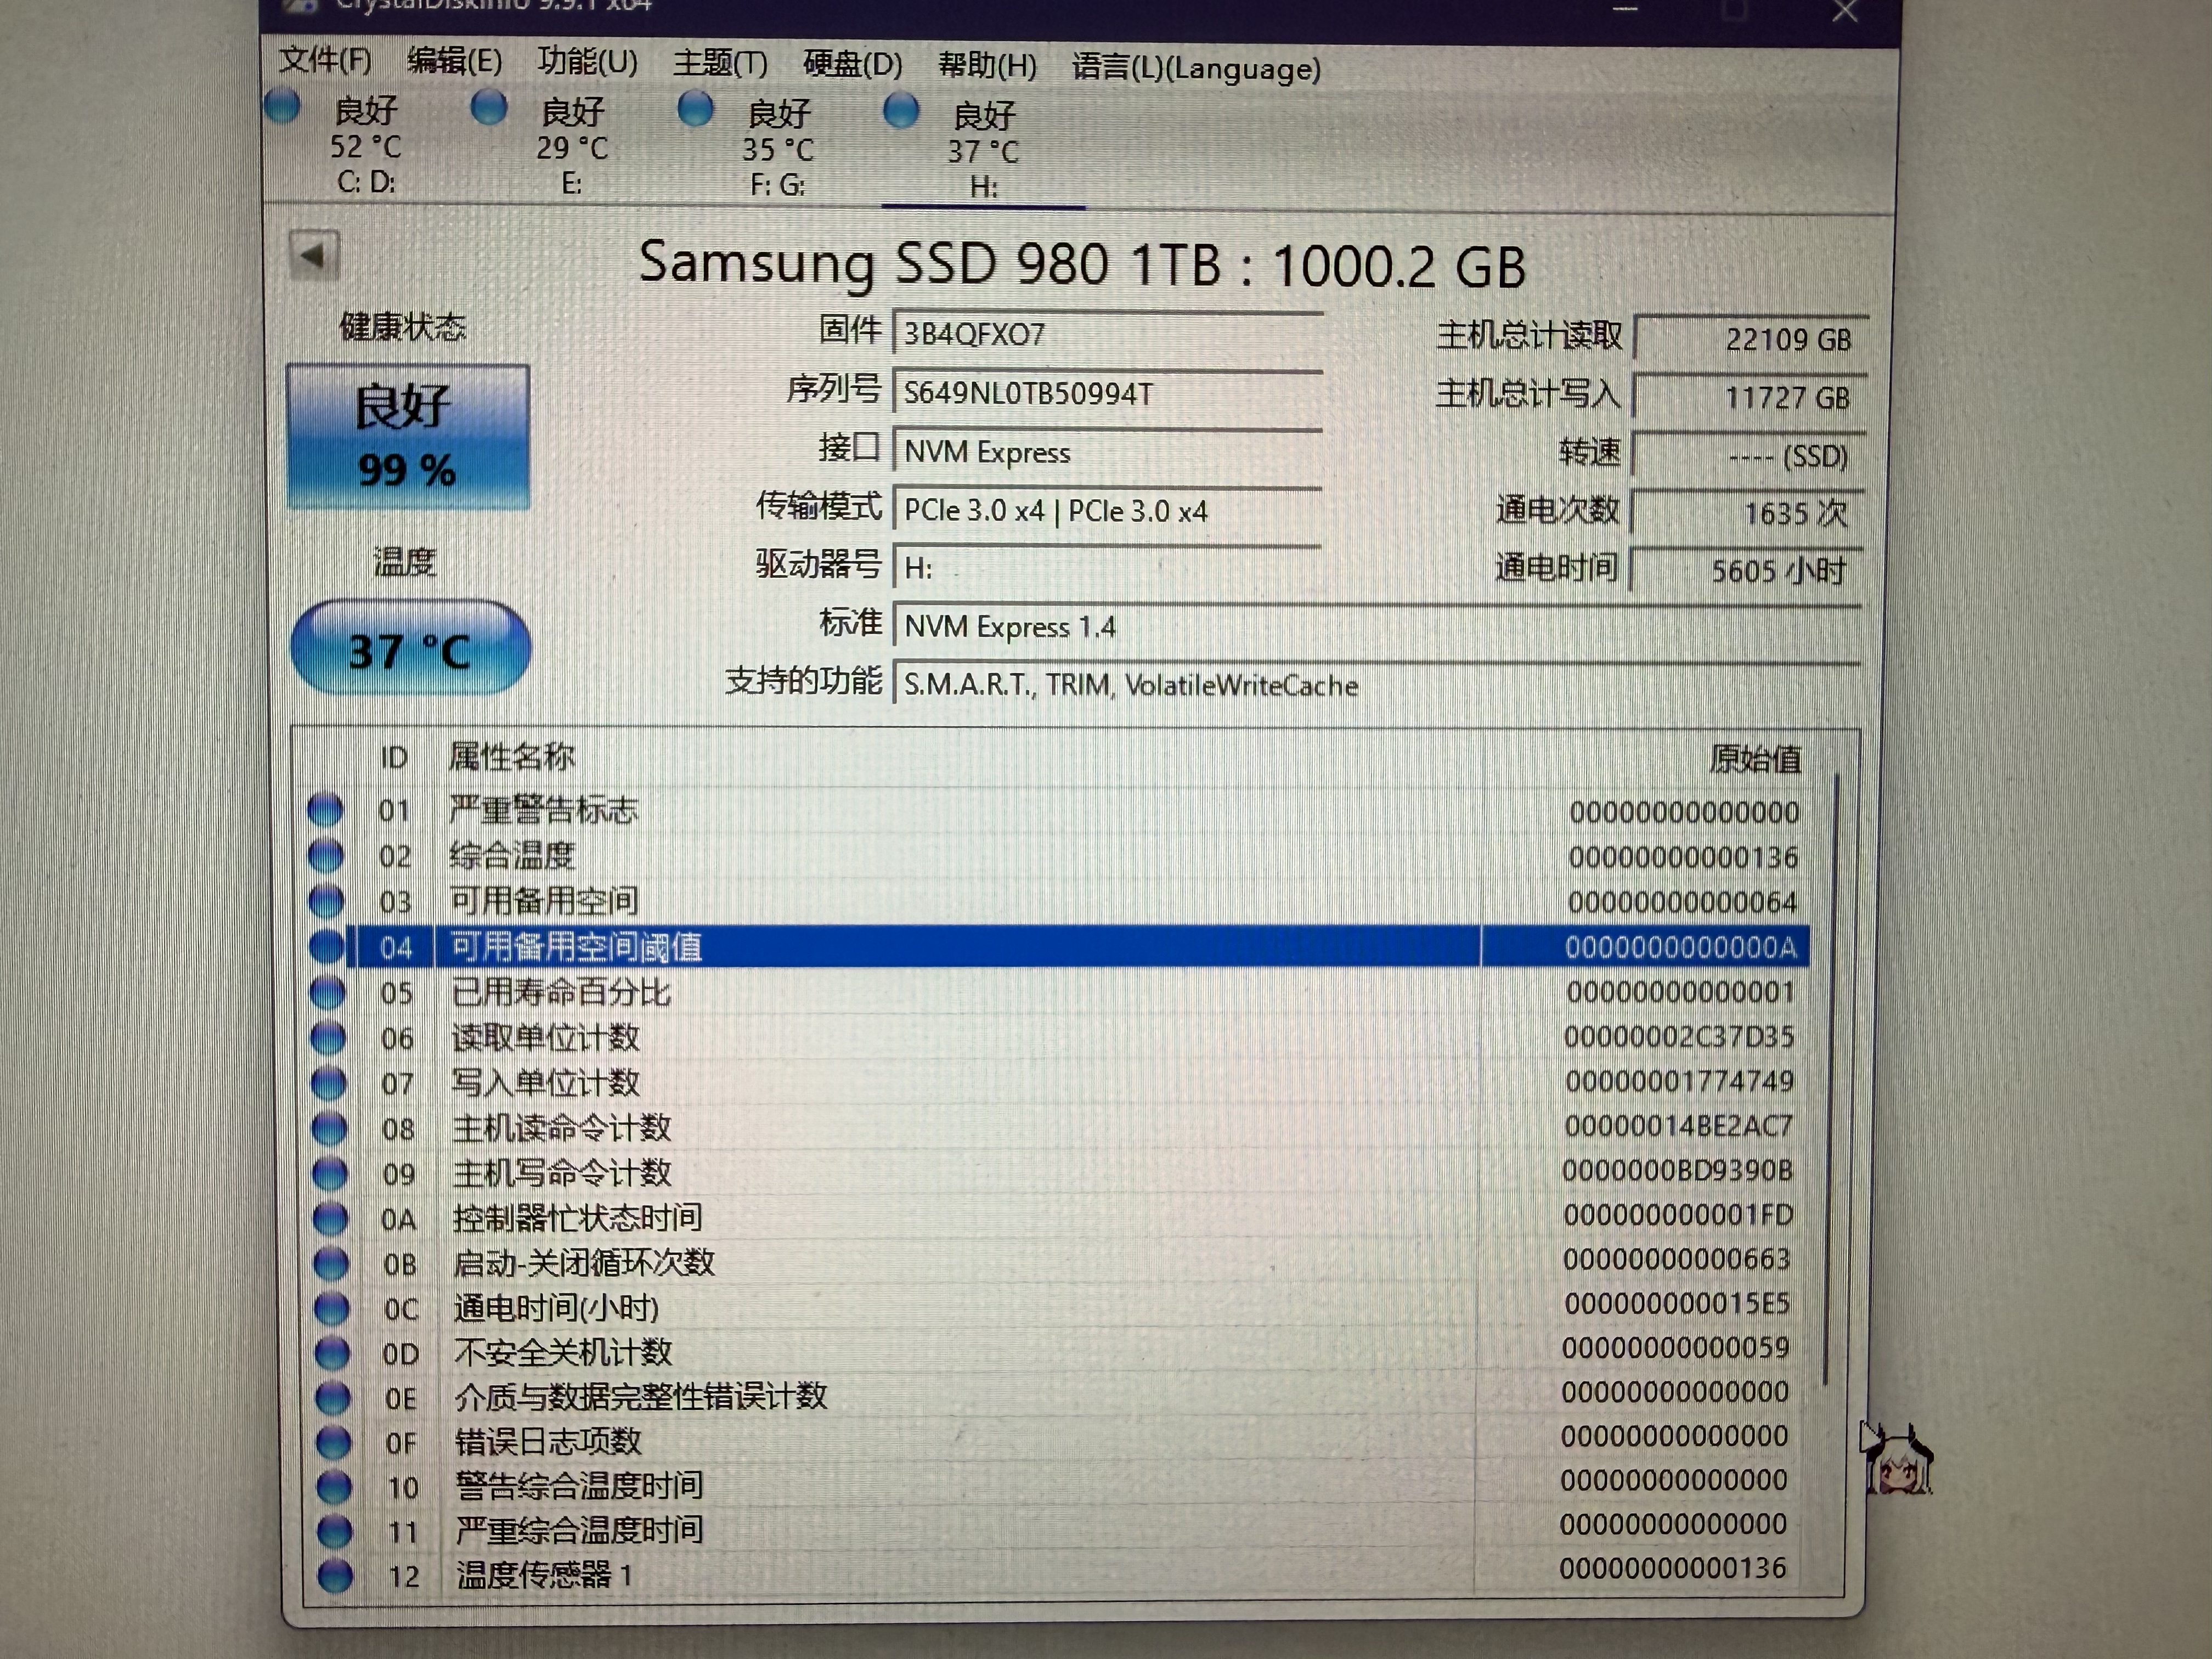Viewport: 2212px width, 1659px height.
Task: Click the 1635 次 power-on count value
Action: pos(1748,513)
